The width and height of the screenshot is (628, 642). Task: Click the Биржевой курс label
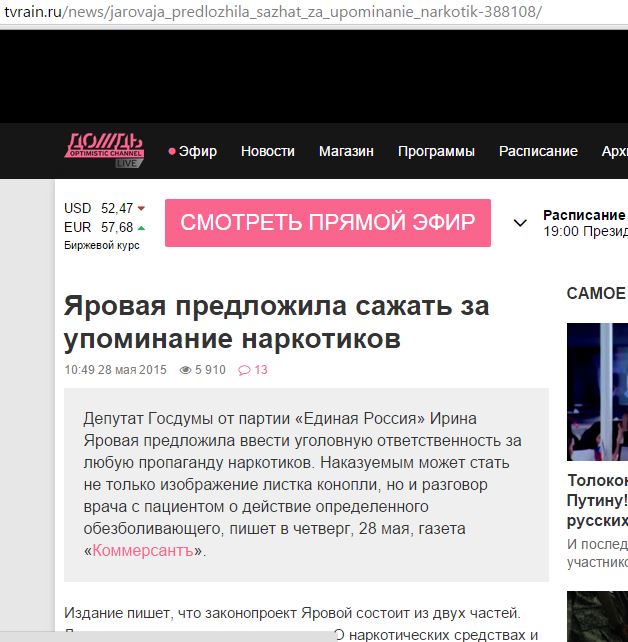(102, 245)
